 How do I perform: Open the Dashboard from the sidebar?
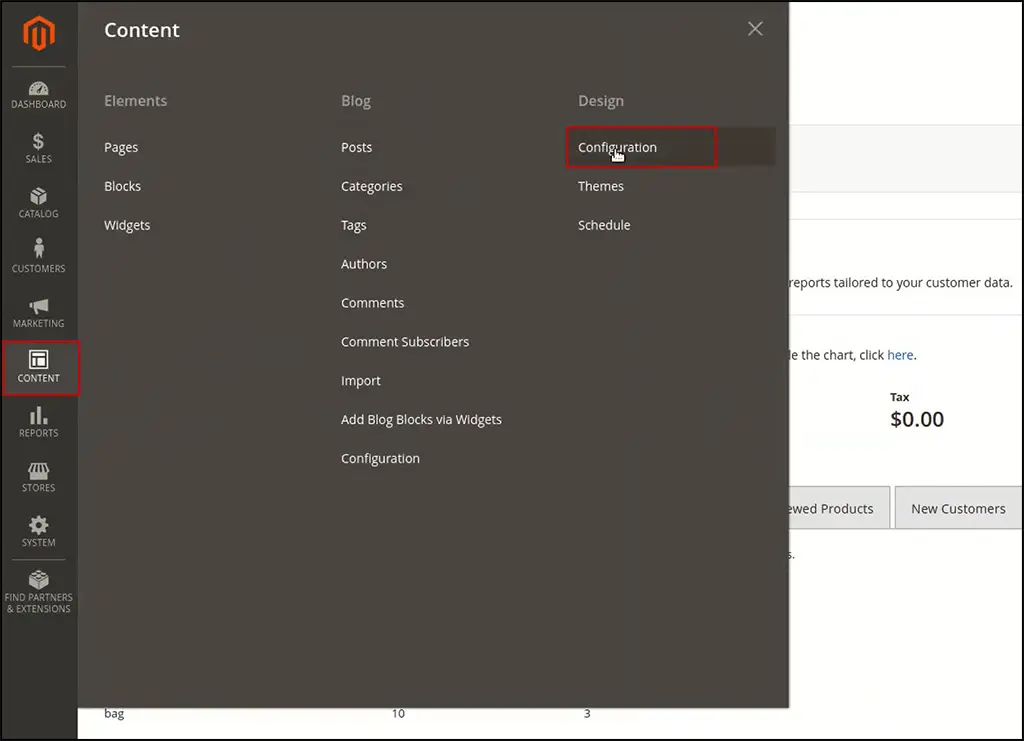tap(38, 93)
